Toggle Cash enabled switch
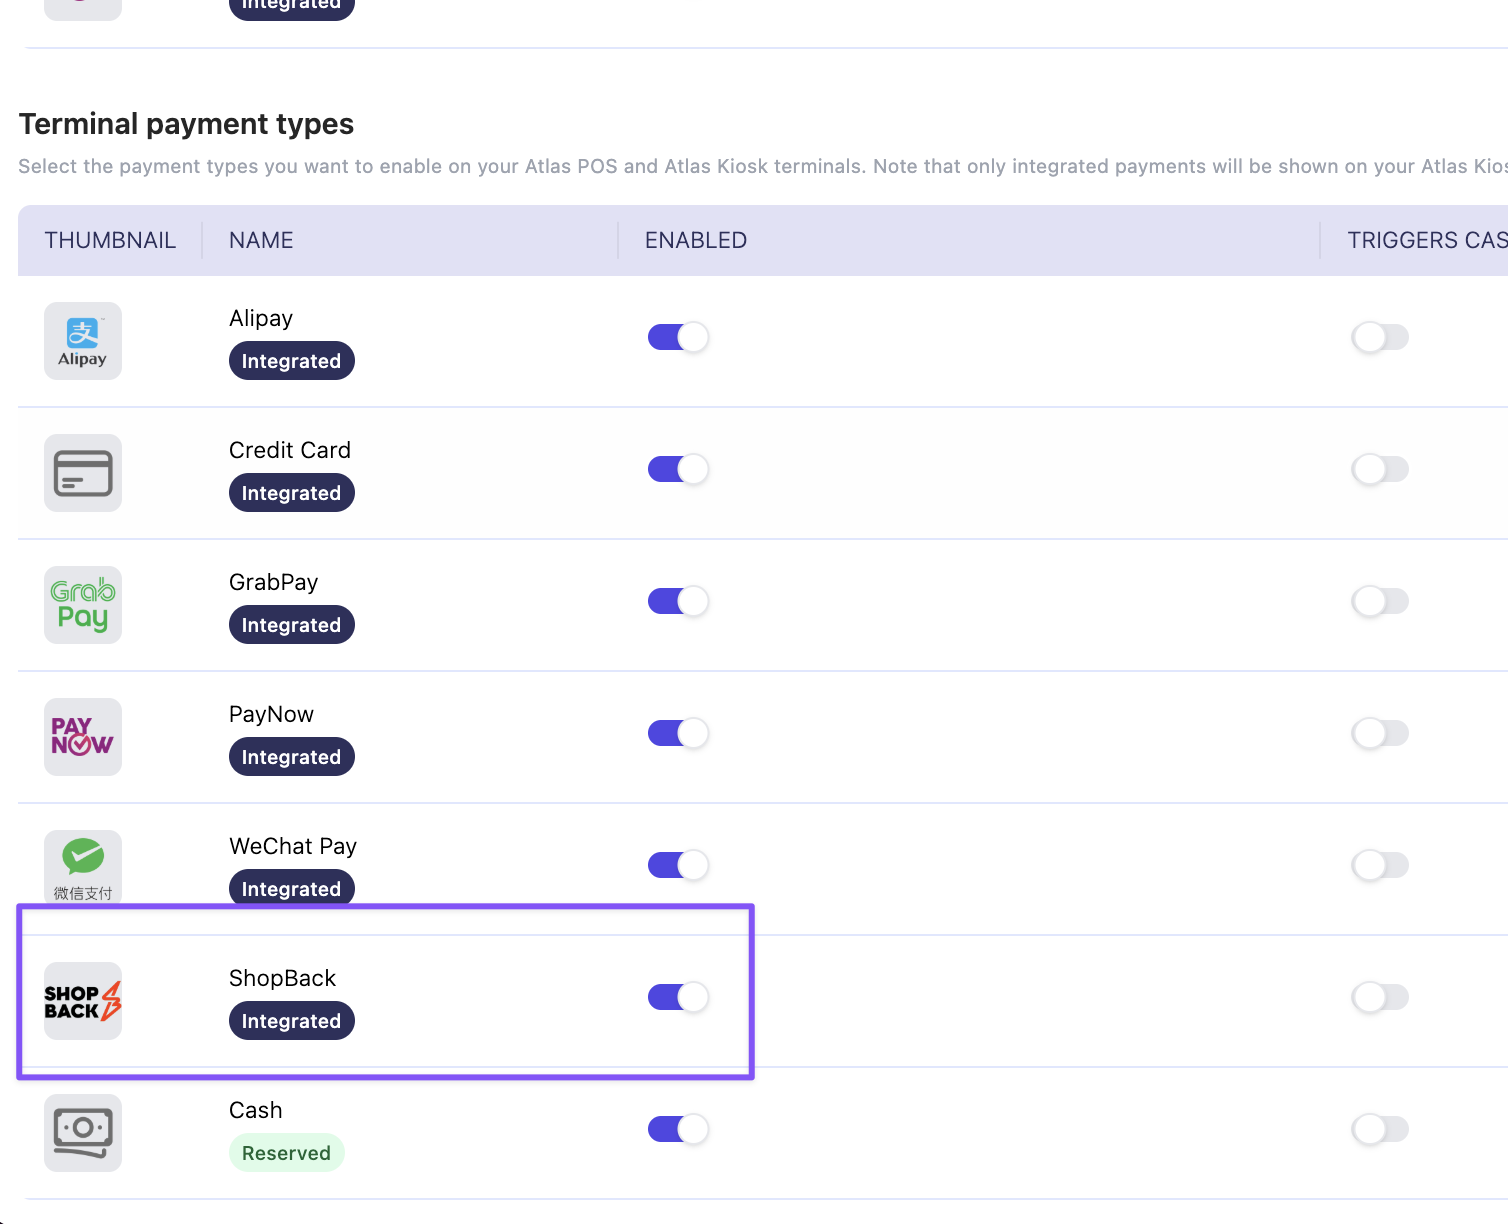This screenshot has width=1508, height=1224. (678, 1129)
